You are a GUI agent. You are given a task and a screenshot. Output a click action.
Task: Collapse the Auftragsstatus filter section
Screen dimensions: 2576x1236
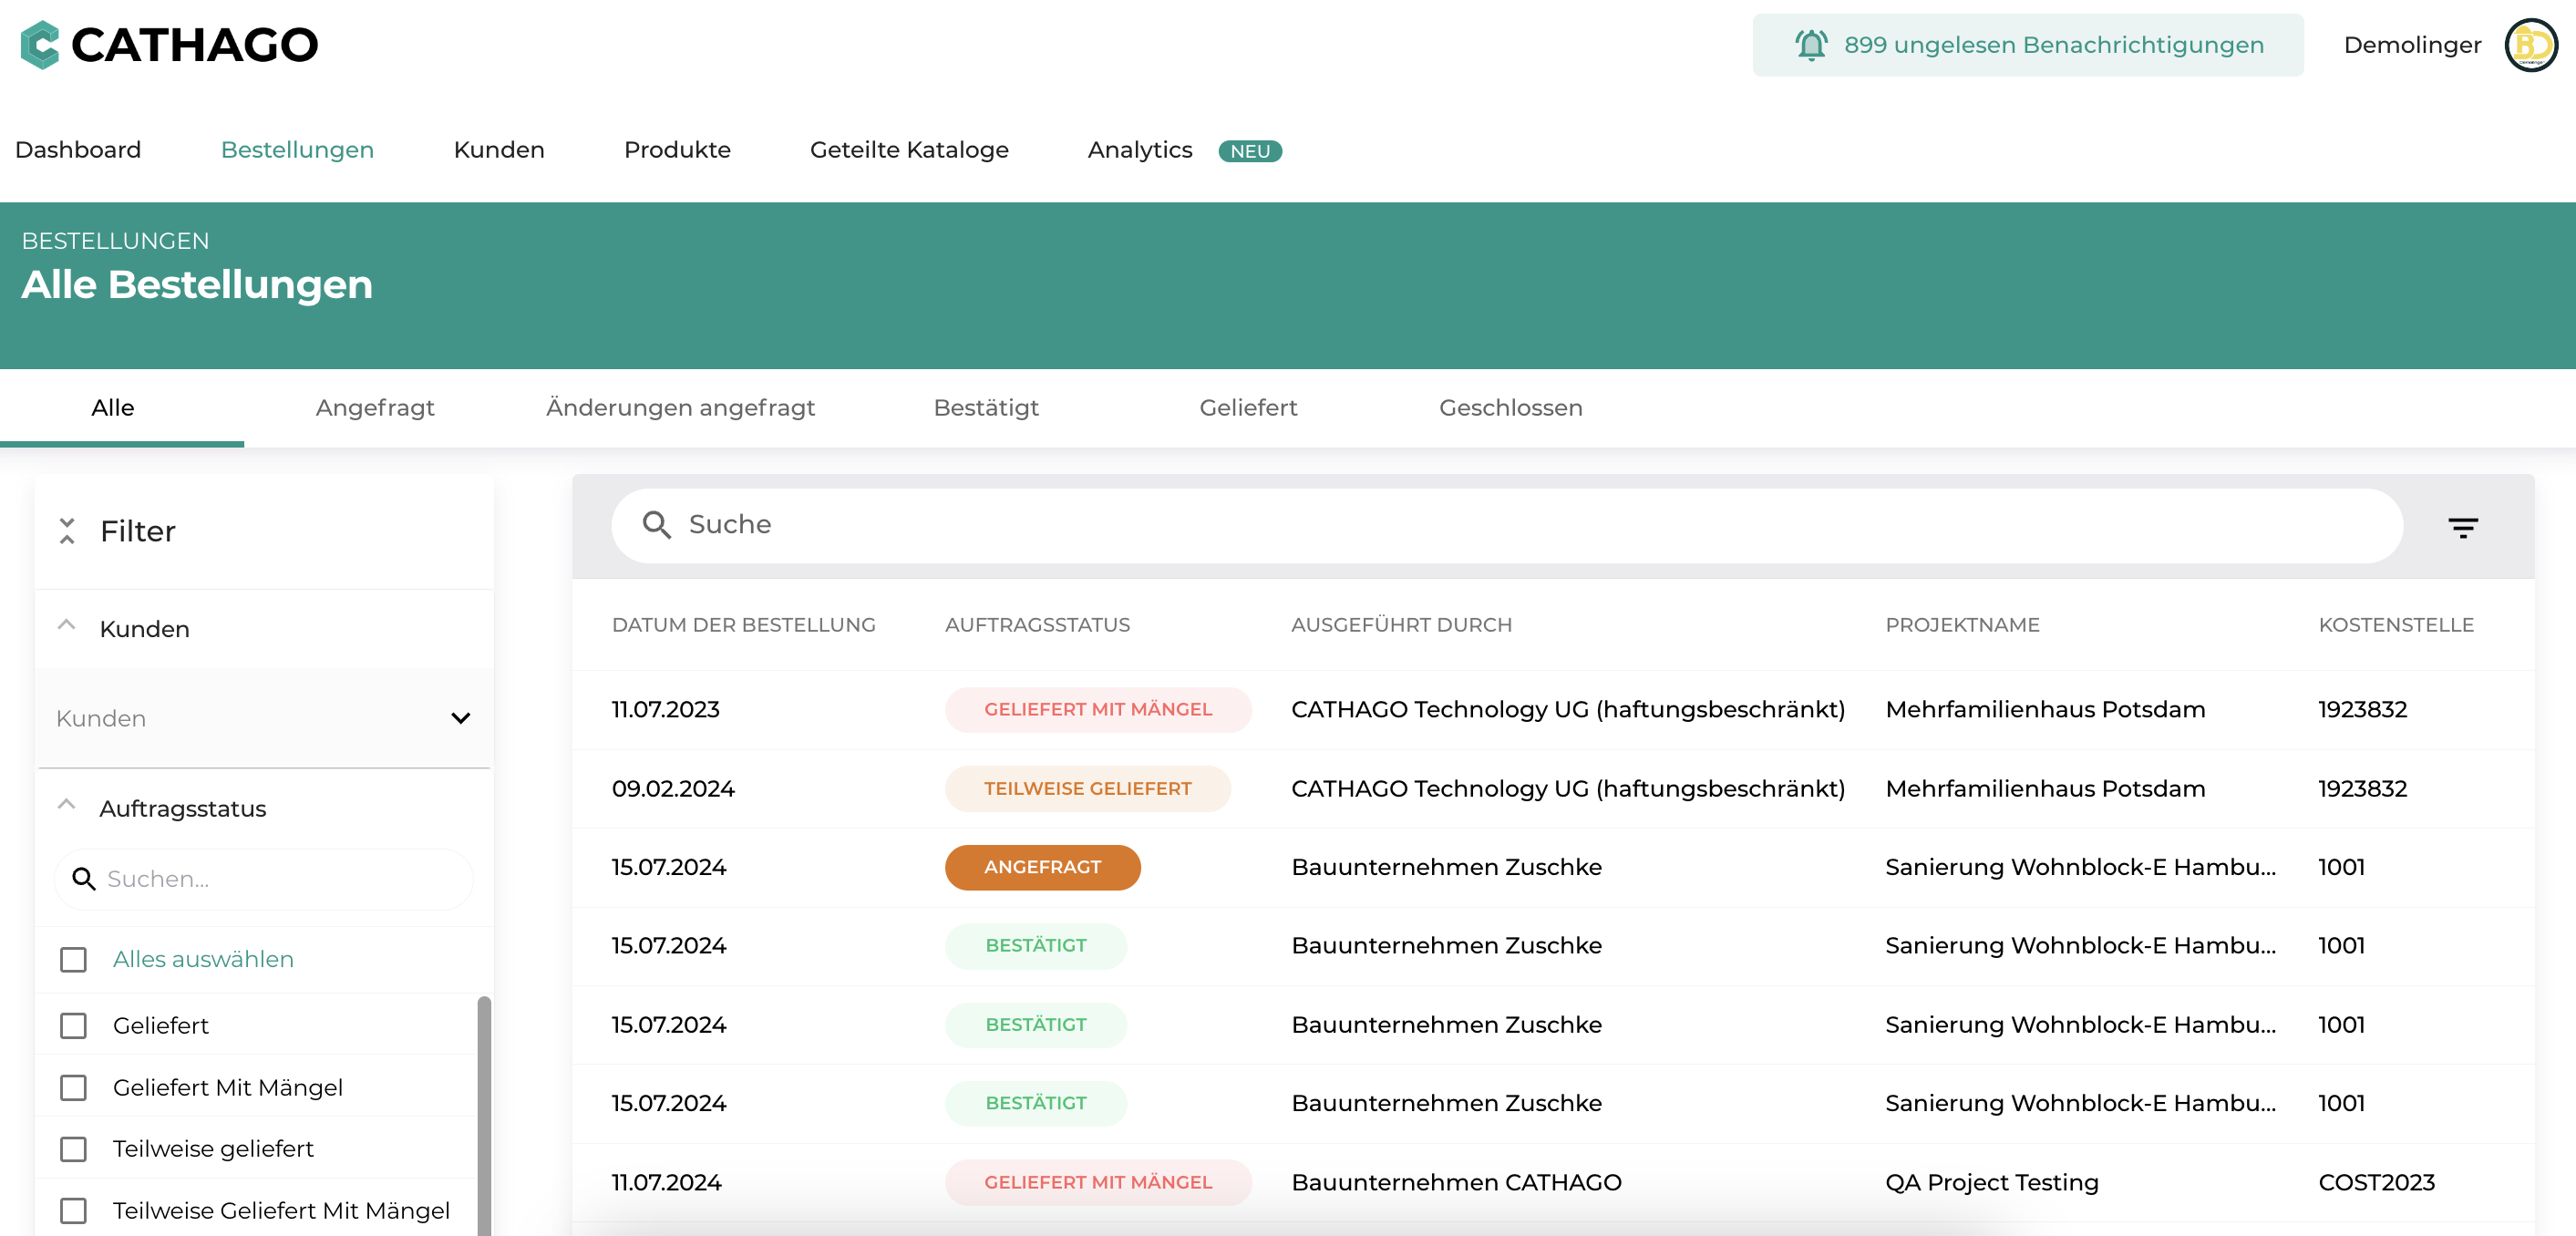[67, 805]
